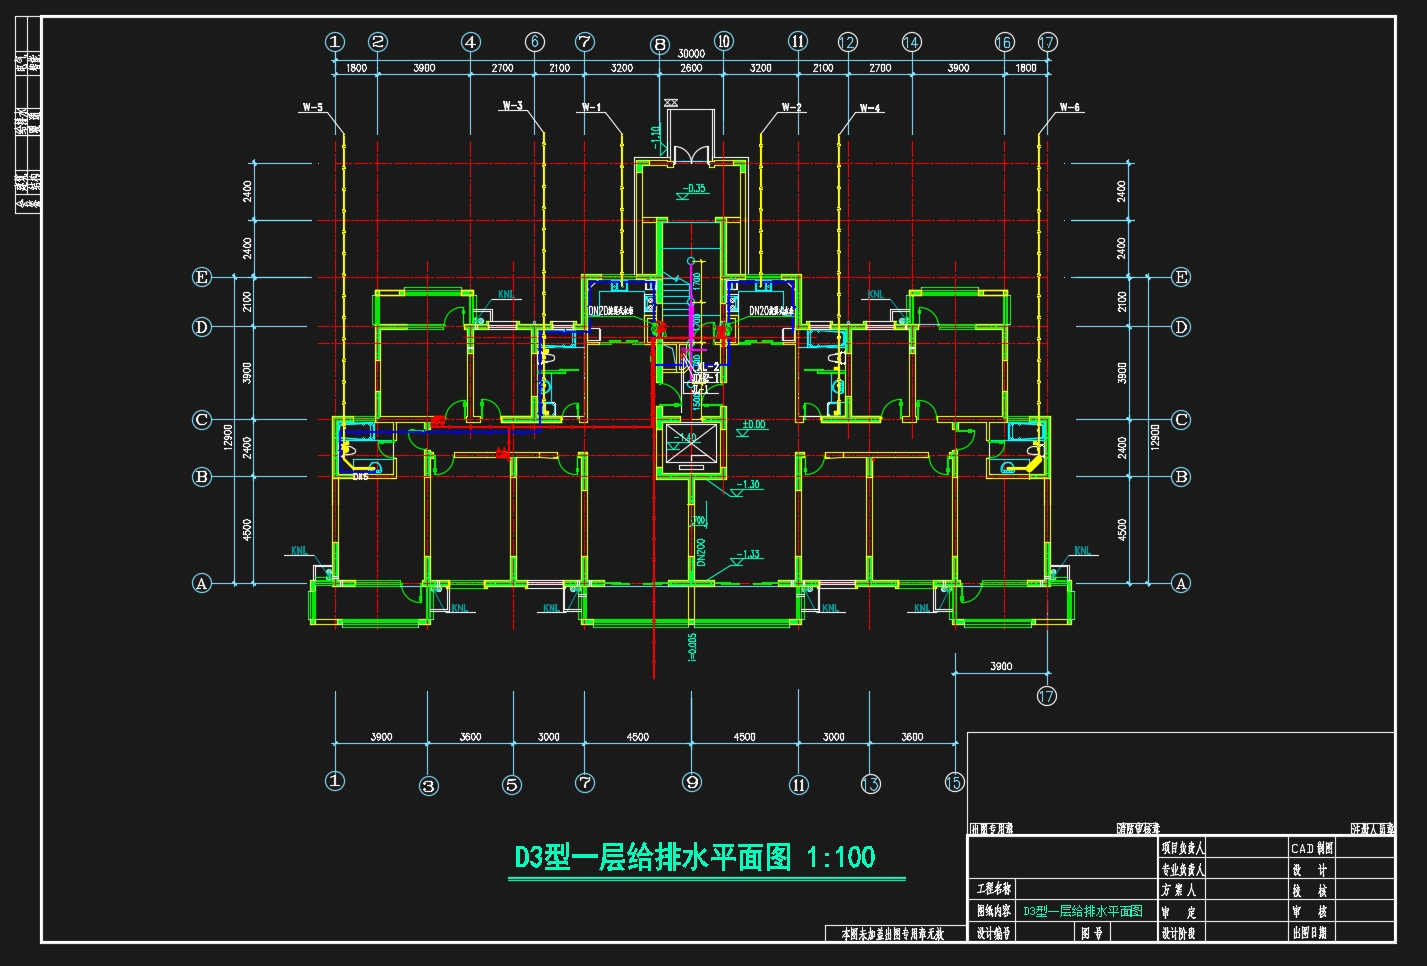Viewport: 1427px width, 966px height.
Task: Pick grid axis bubble 12
Action: tap(848, 42)
